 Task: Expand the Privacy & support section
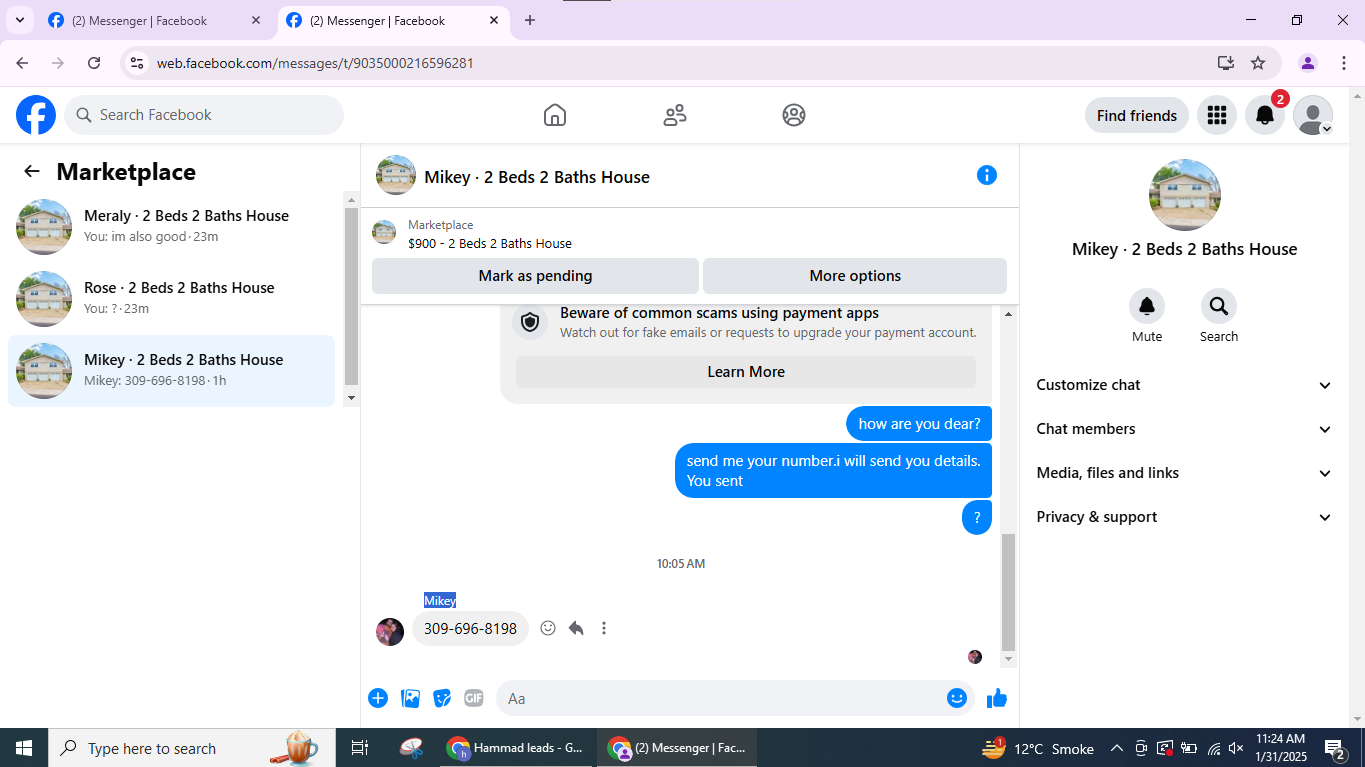coord(1185,517)
